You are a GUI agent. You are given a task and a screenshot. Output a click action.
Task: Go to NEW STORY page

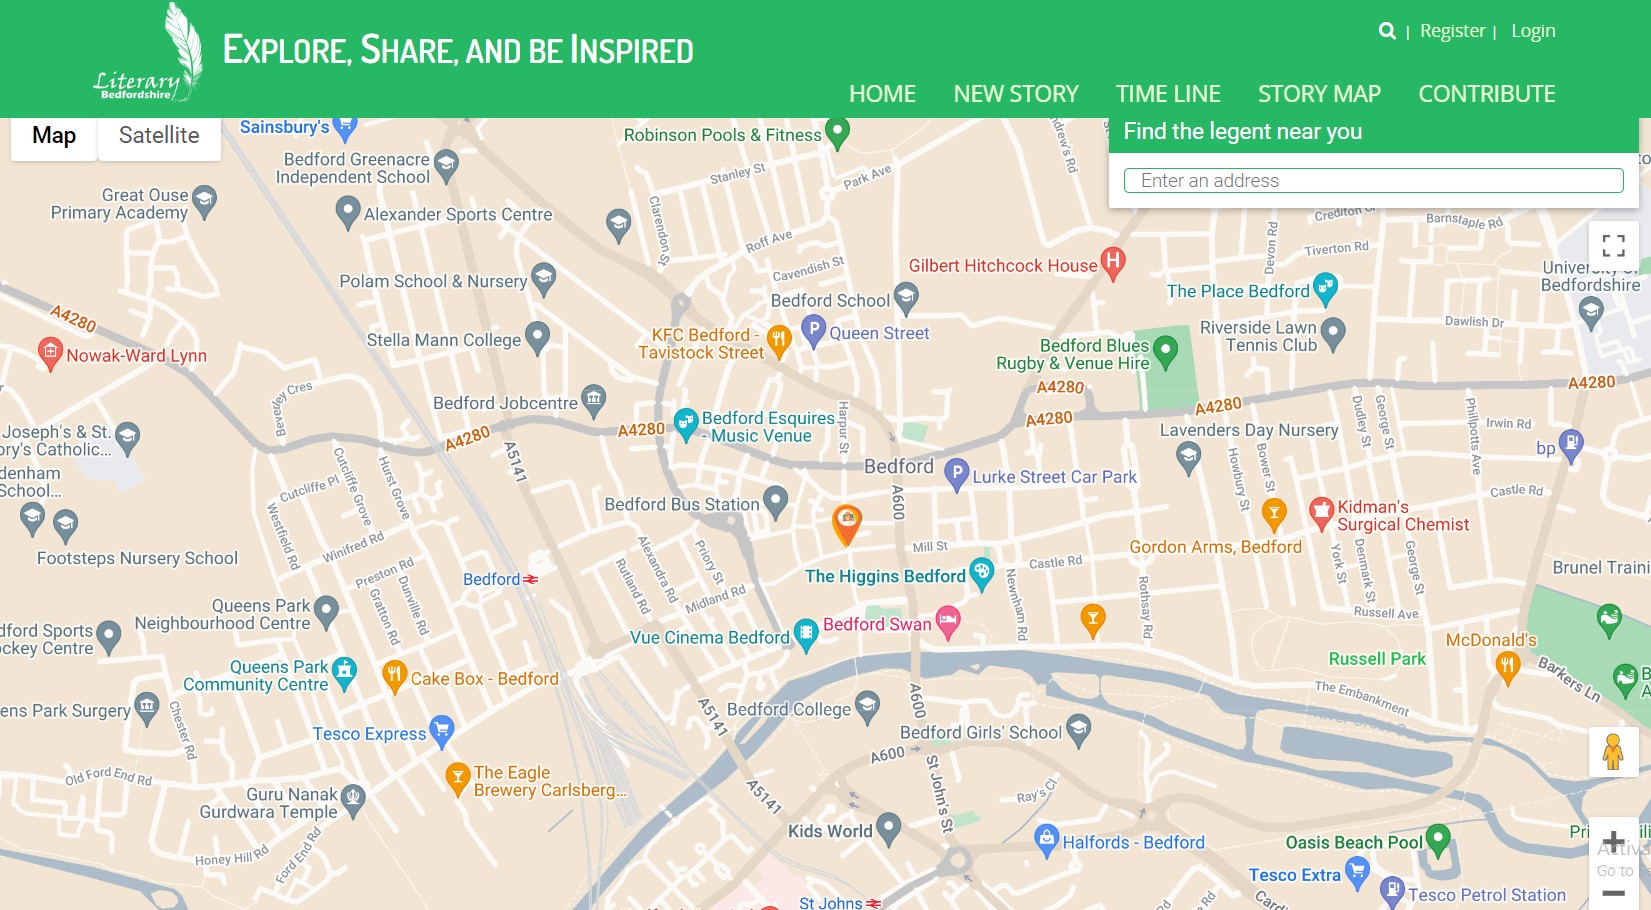(1016, 94)
